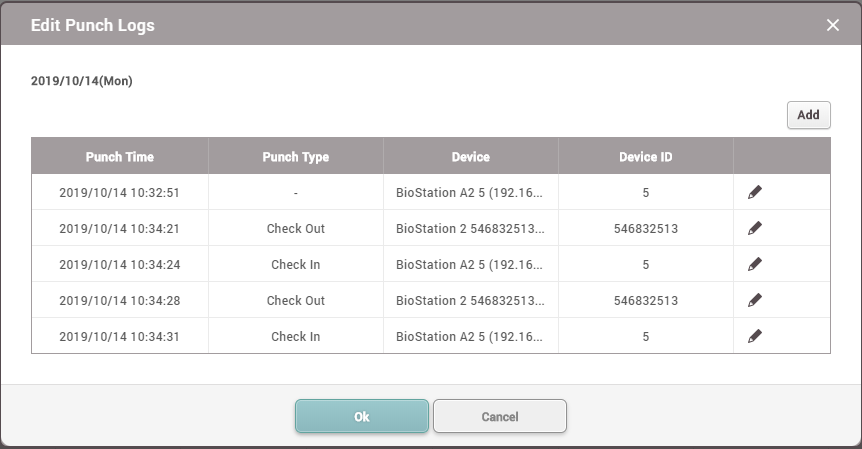Viewport: 862px width, 449px height.
Task: Select the Device column header
Action: pyautogui.click(x=470, y=157)
